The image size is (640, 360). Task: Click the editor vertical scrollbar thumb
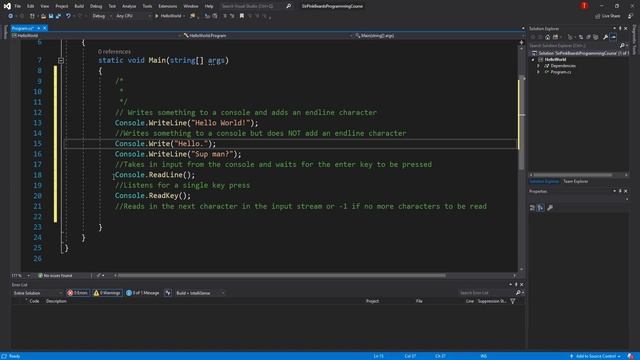(521, 122)
